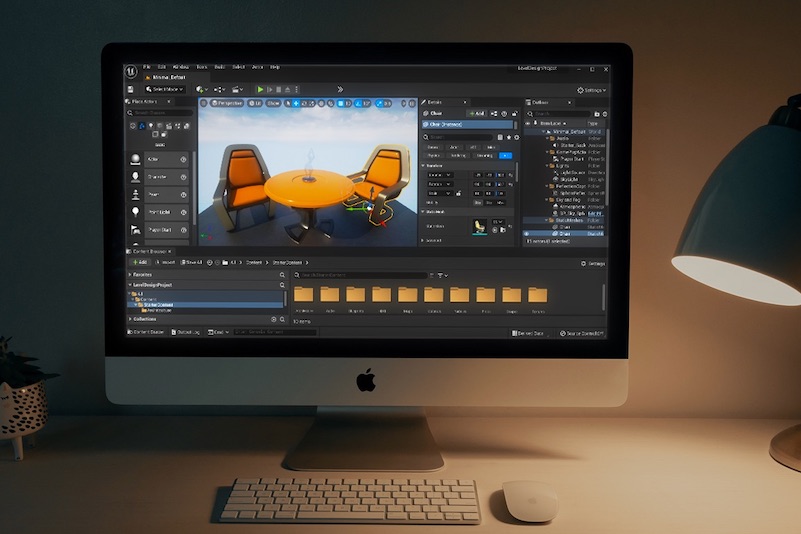Select Player Start in Place Actors

[158, 230]
